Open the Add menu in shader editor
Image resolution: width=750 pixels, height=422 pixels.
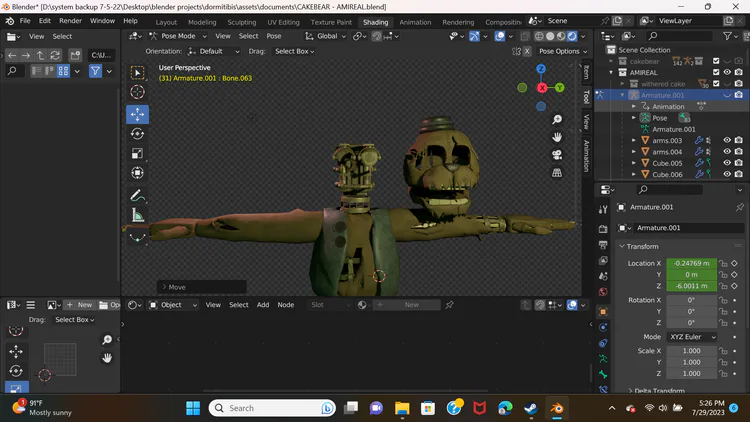(x=263, y=305)
